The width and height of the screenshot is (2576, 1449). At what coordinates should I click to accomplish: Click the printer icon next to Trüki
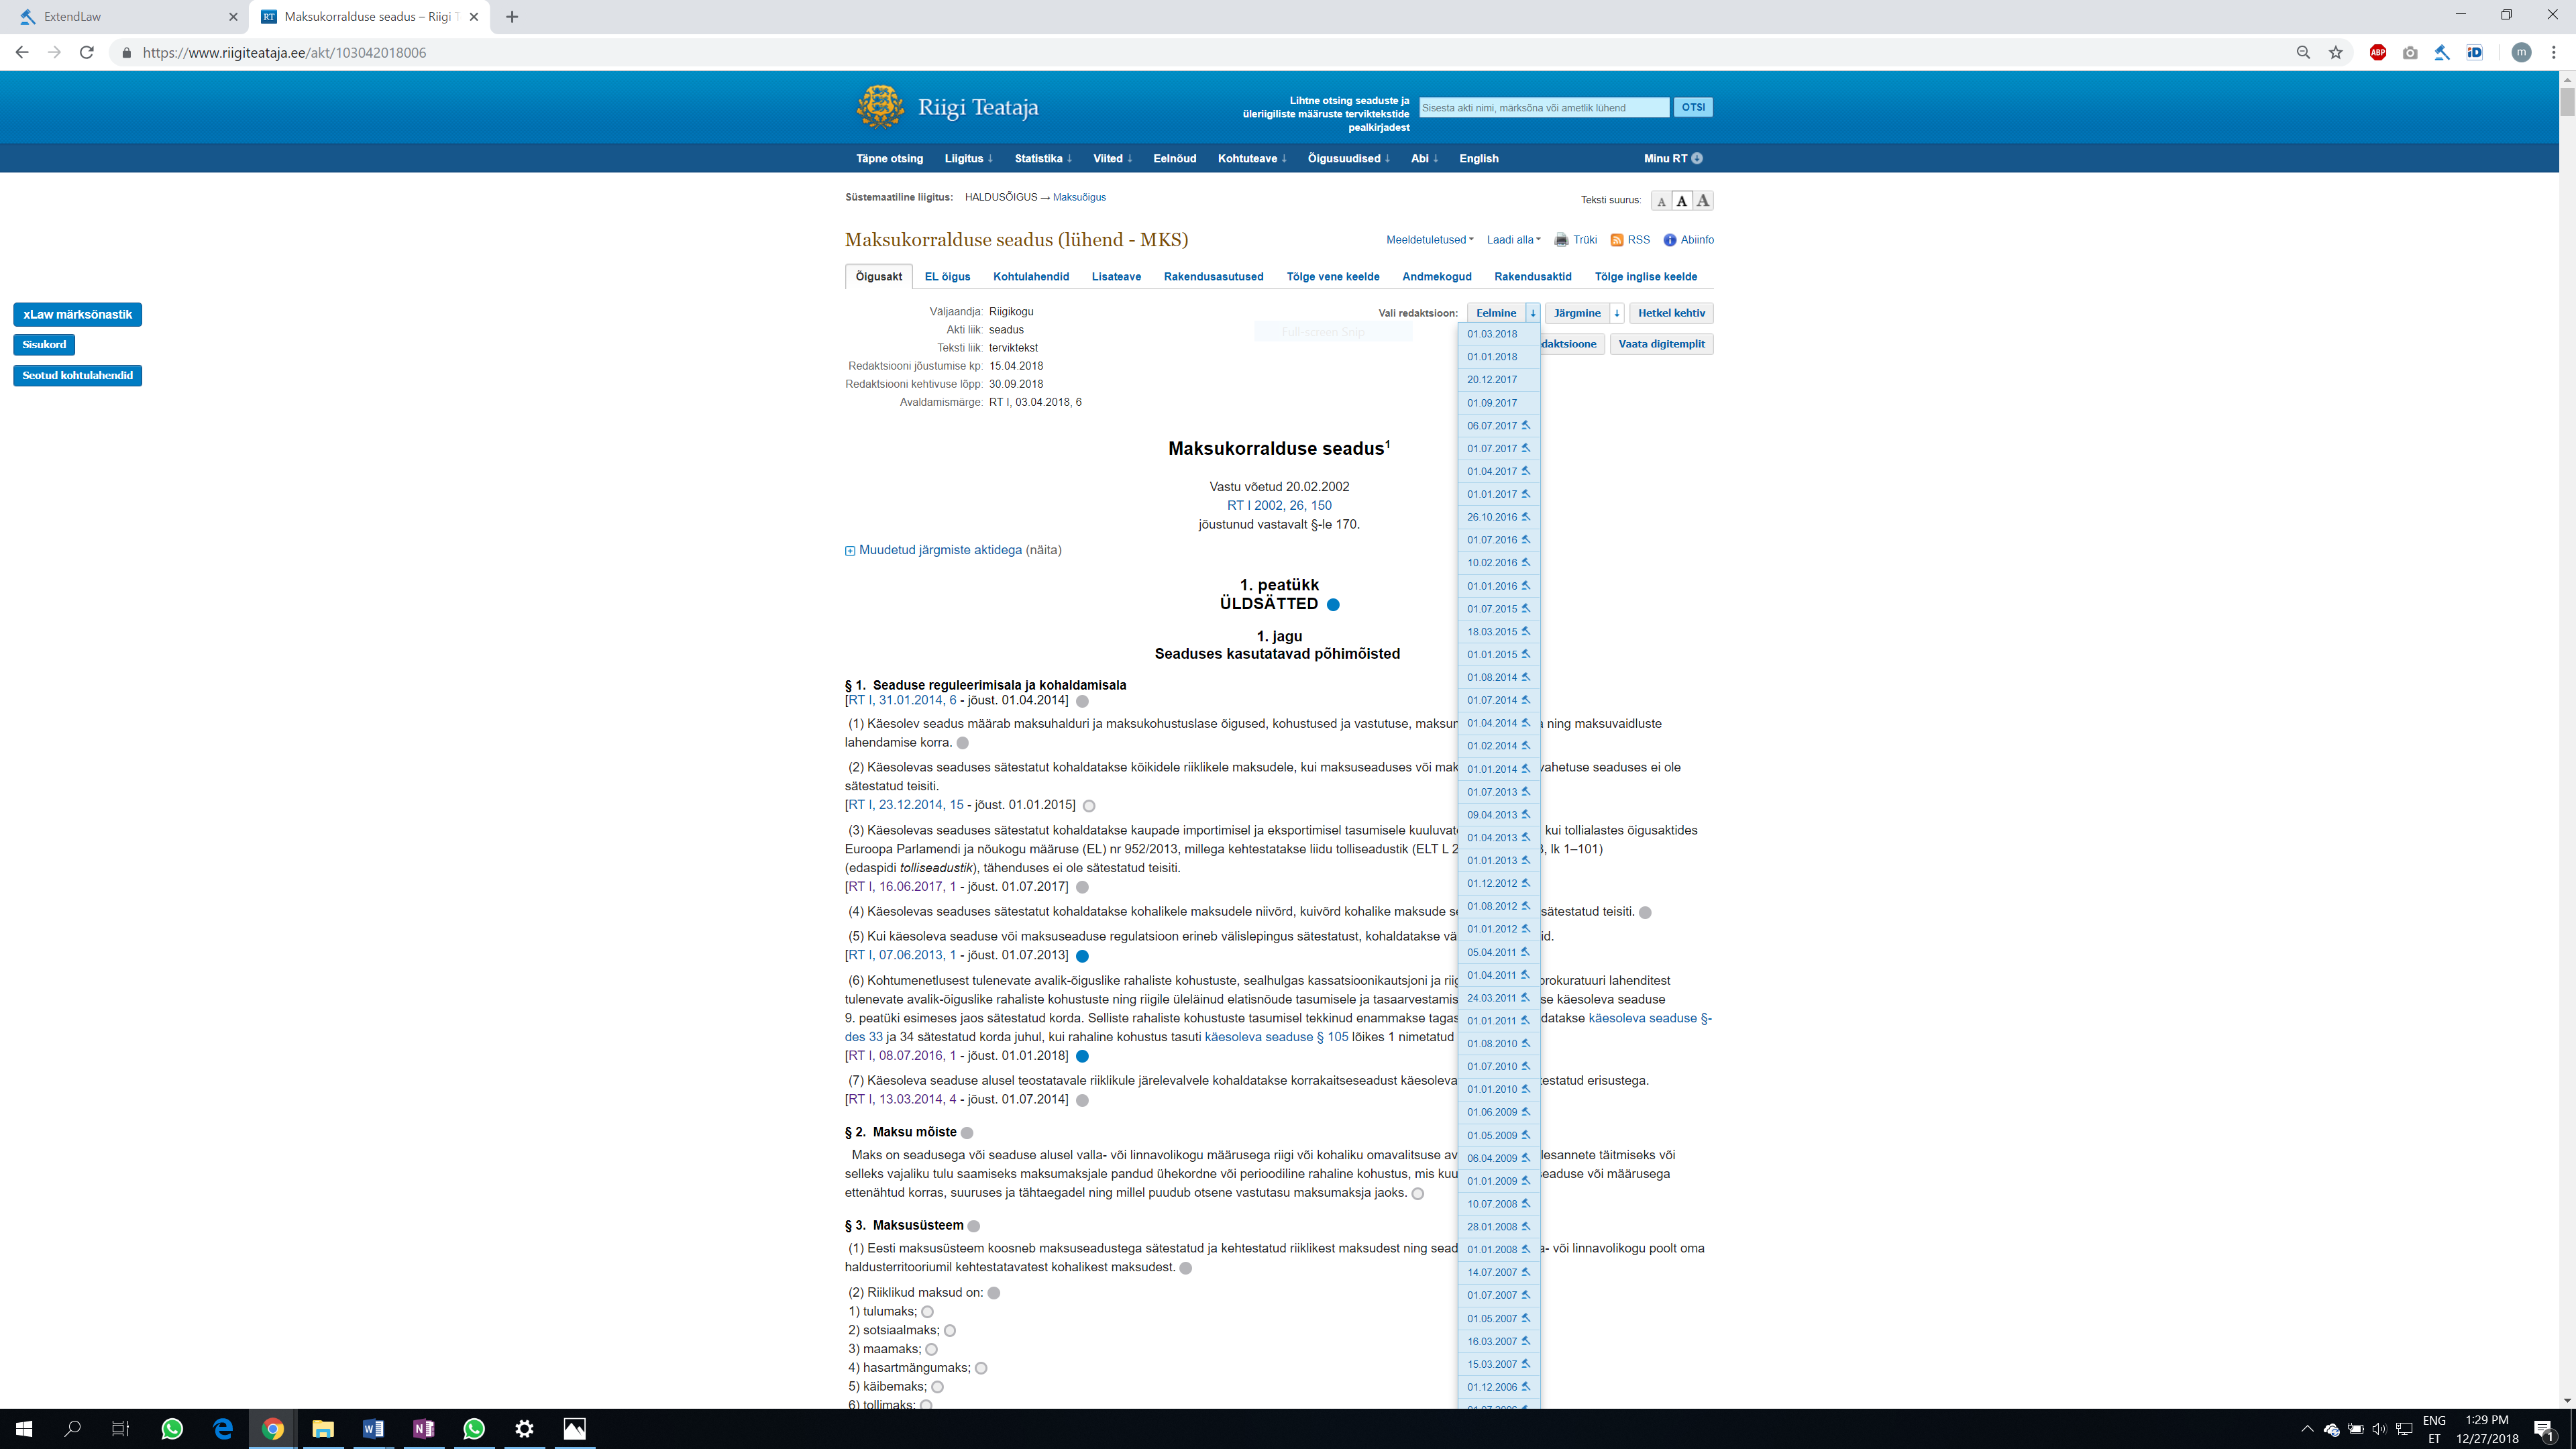(1561, 240)
